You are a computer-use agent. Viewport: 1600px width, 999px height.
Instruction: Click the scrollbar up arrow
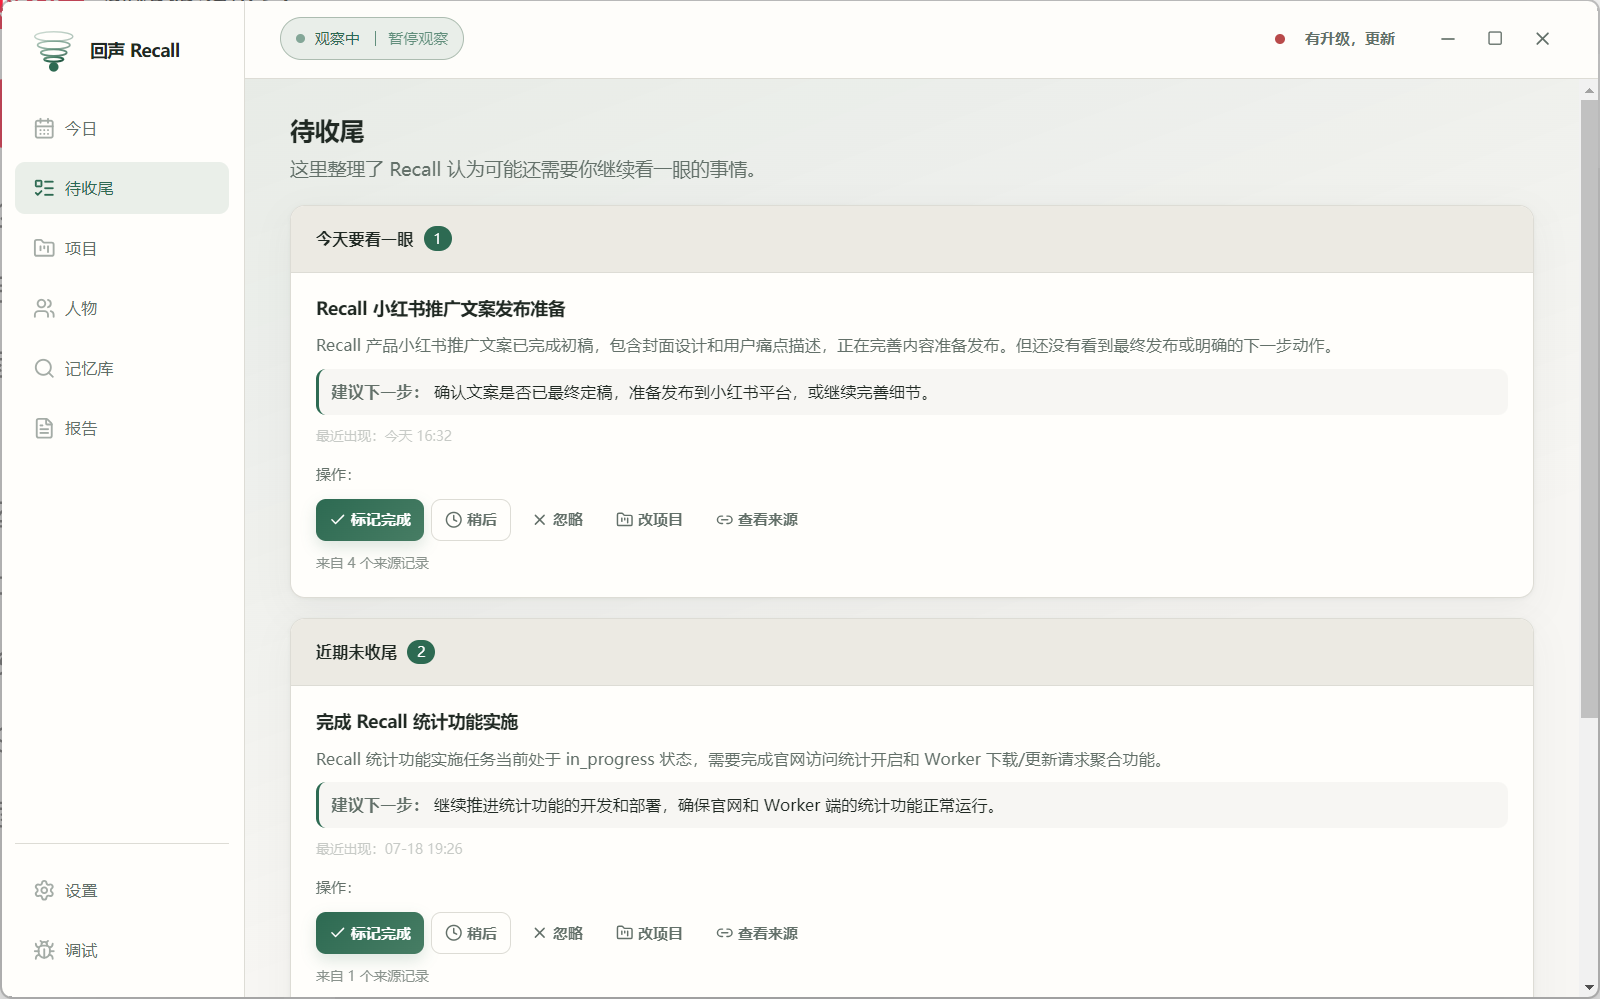(x=1589, y=90)
